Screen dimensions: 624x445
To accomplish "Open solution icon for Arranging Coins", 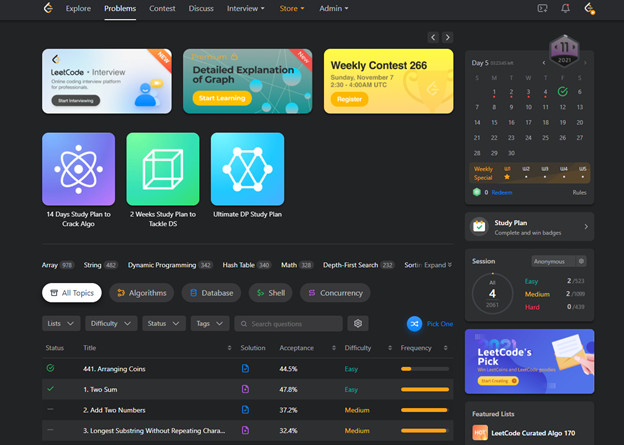I will tap(246, 369).
